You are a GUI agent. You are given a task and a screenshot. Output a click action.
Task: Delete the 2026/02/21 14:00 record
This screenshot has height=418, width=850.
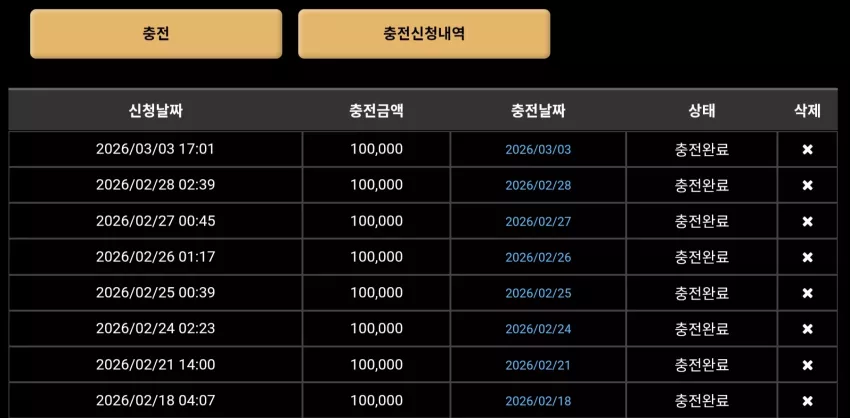click(x=807, y=365)
